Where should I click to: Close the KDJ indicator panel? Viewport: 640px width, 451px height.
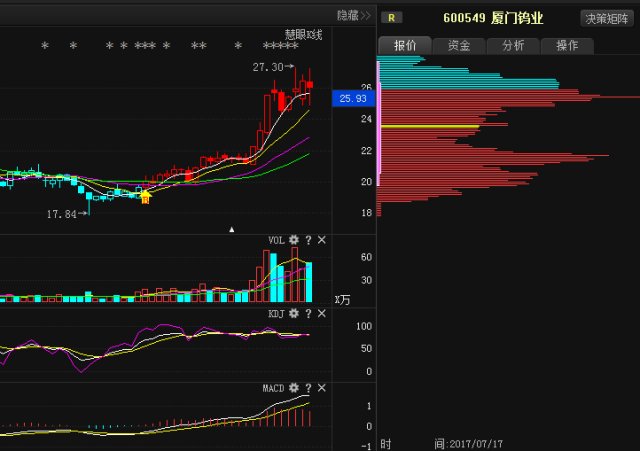tap(322, 313)
